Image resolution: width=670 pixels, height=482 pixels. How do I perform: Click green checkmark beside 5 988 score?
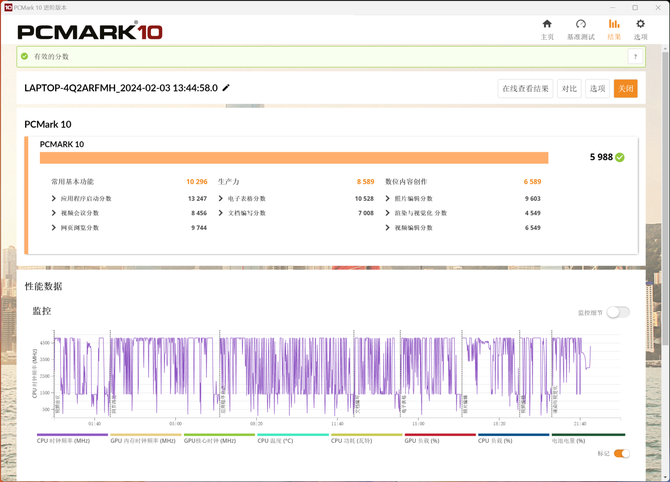tap(620, 157)
